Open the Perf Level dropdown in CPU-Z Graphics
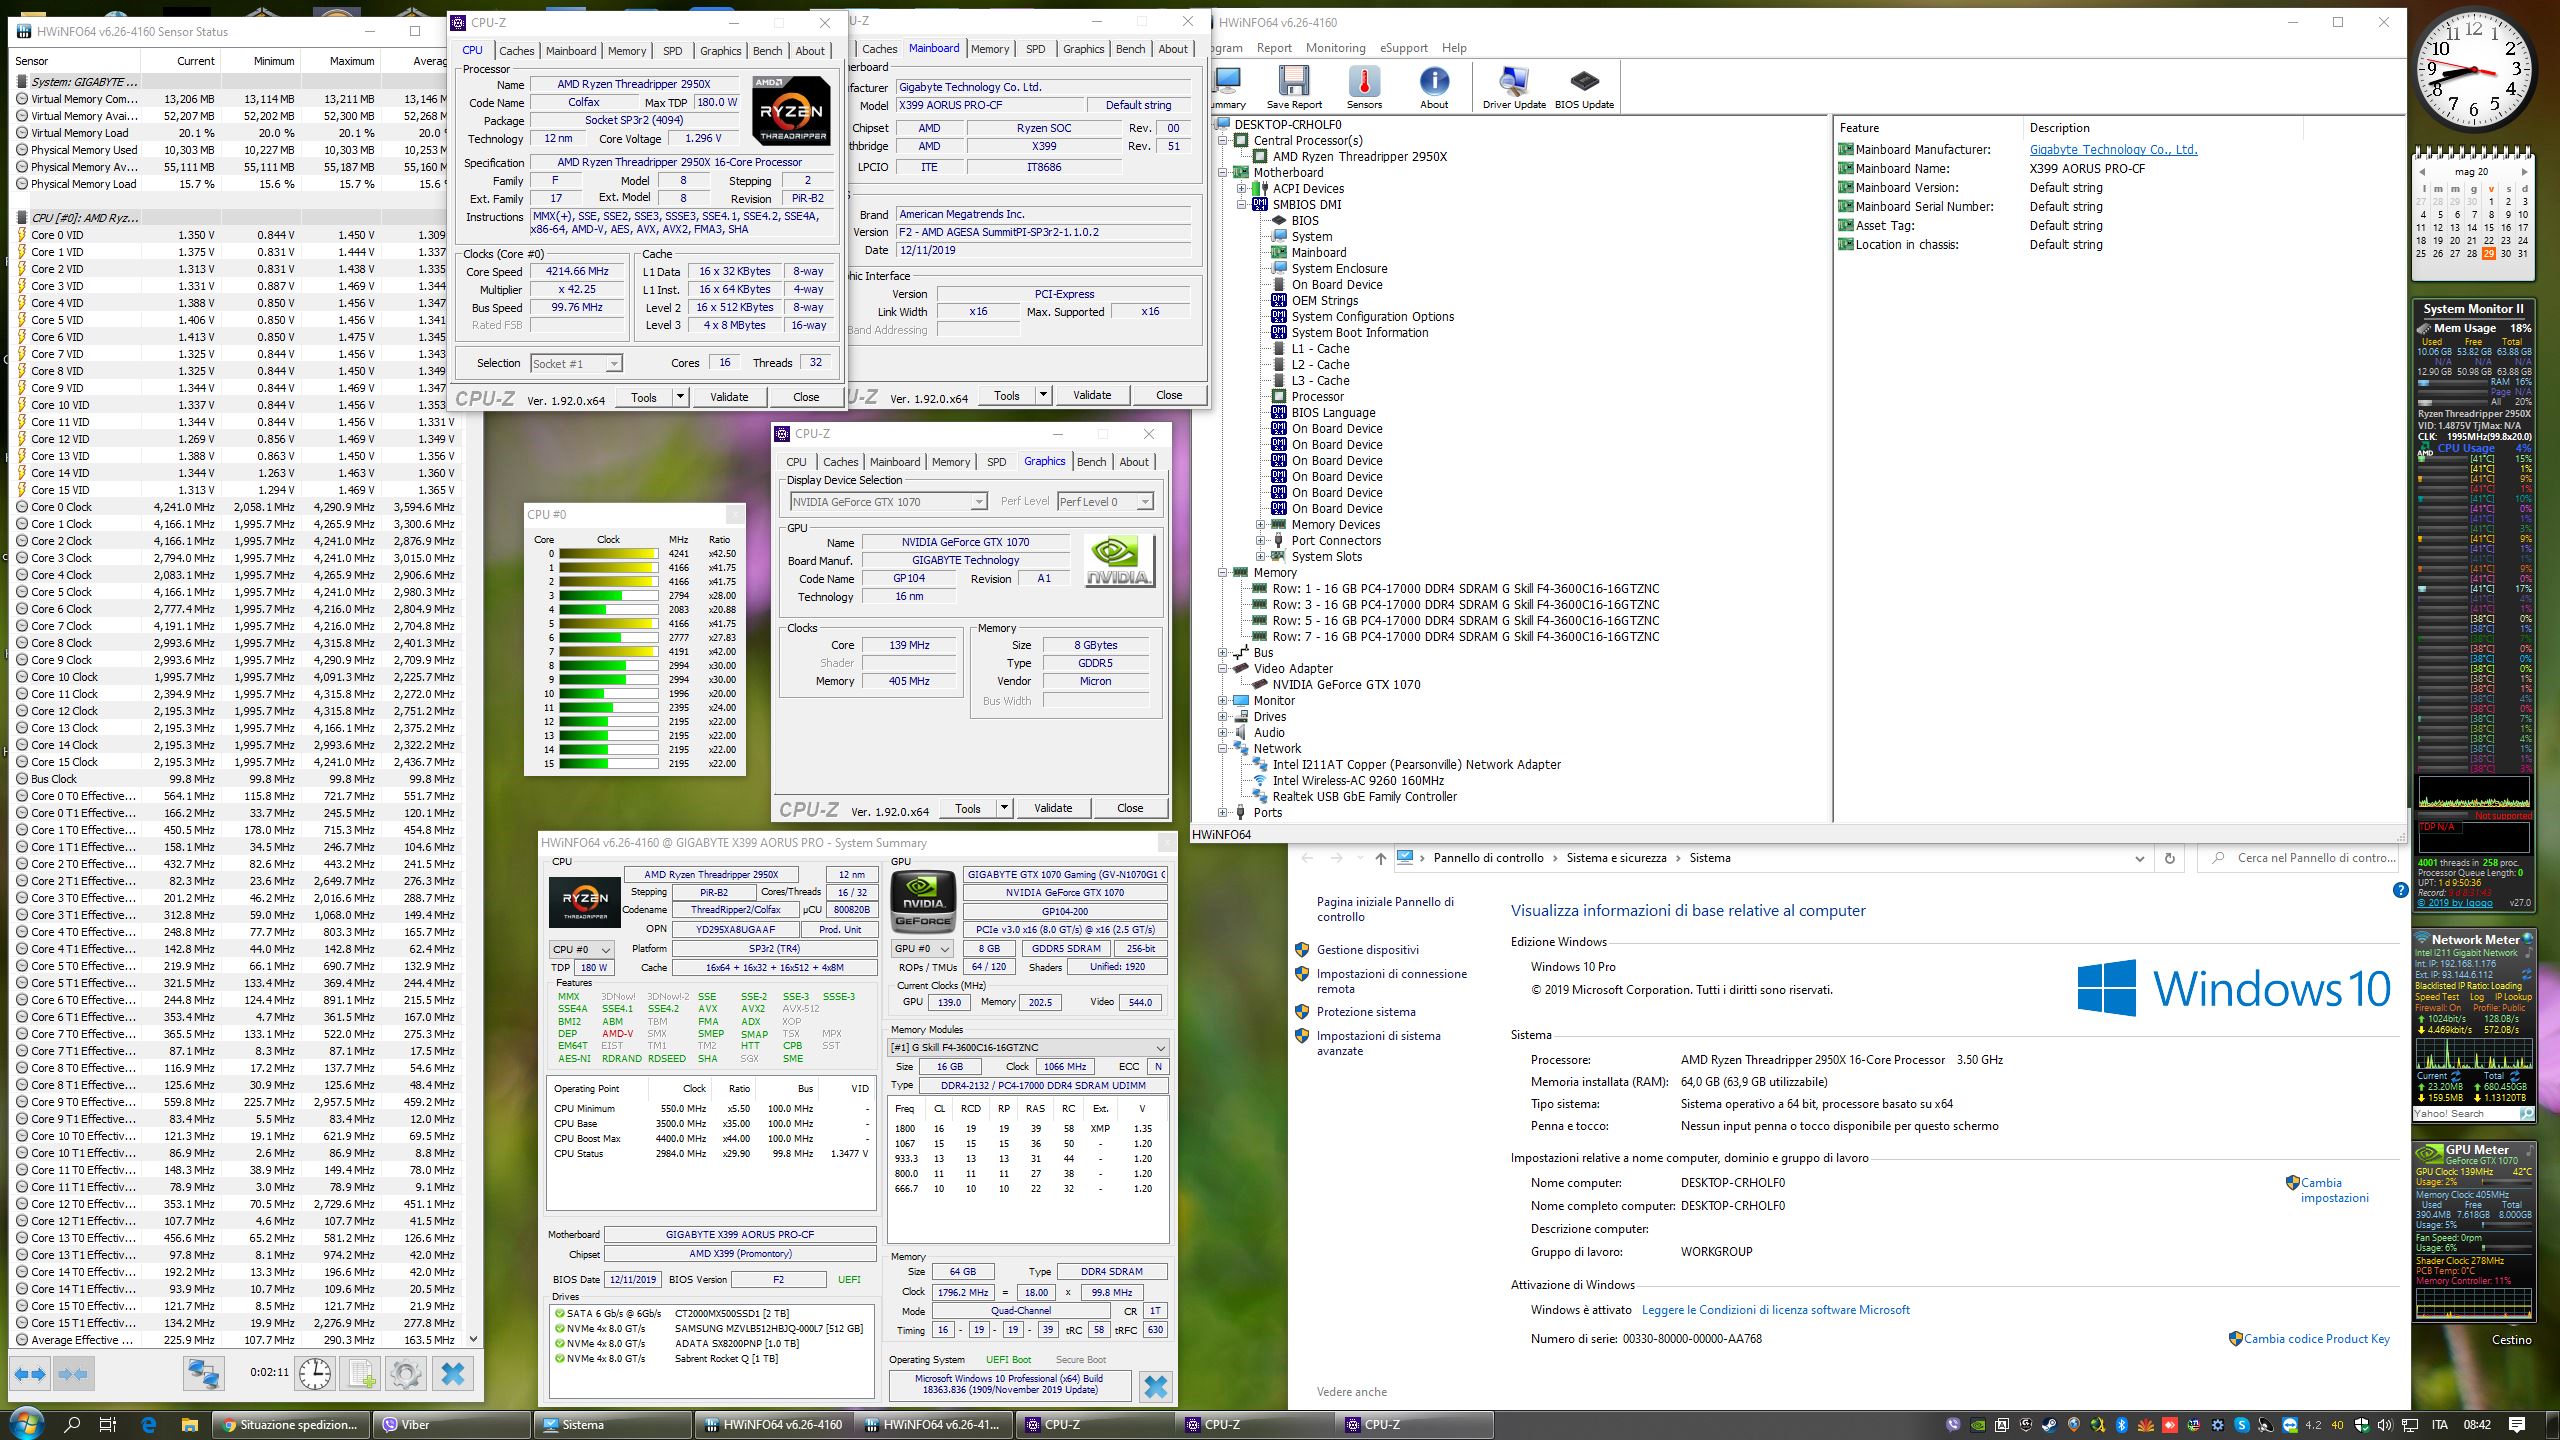 [1105, 502]
